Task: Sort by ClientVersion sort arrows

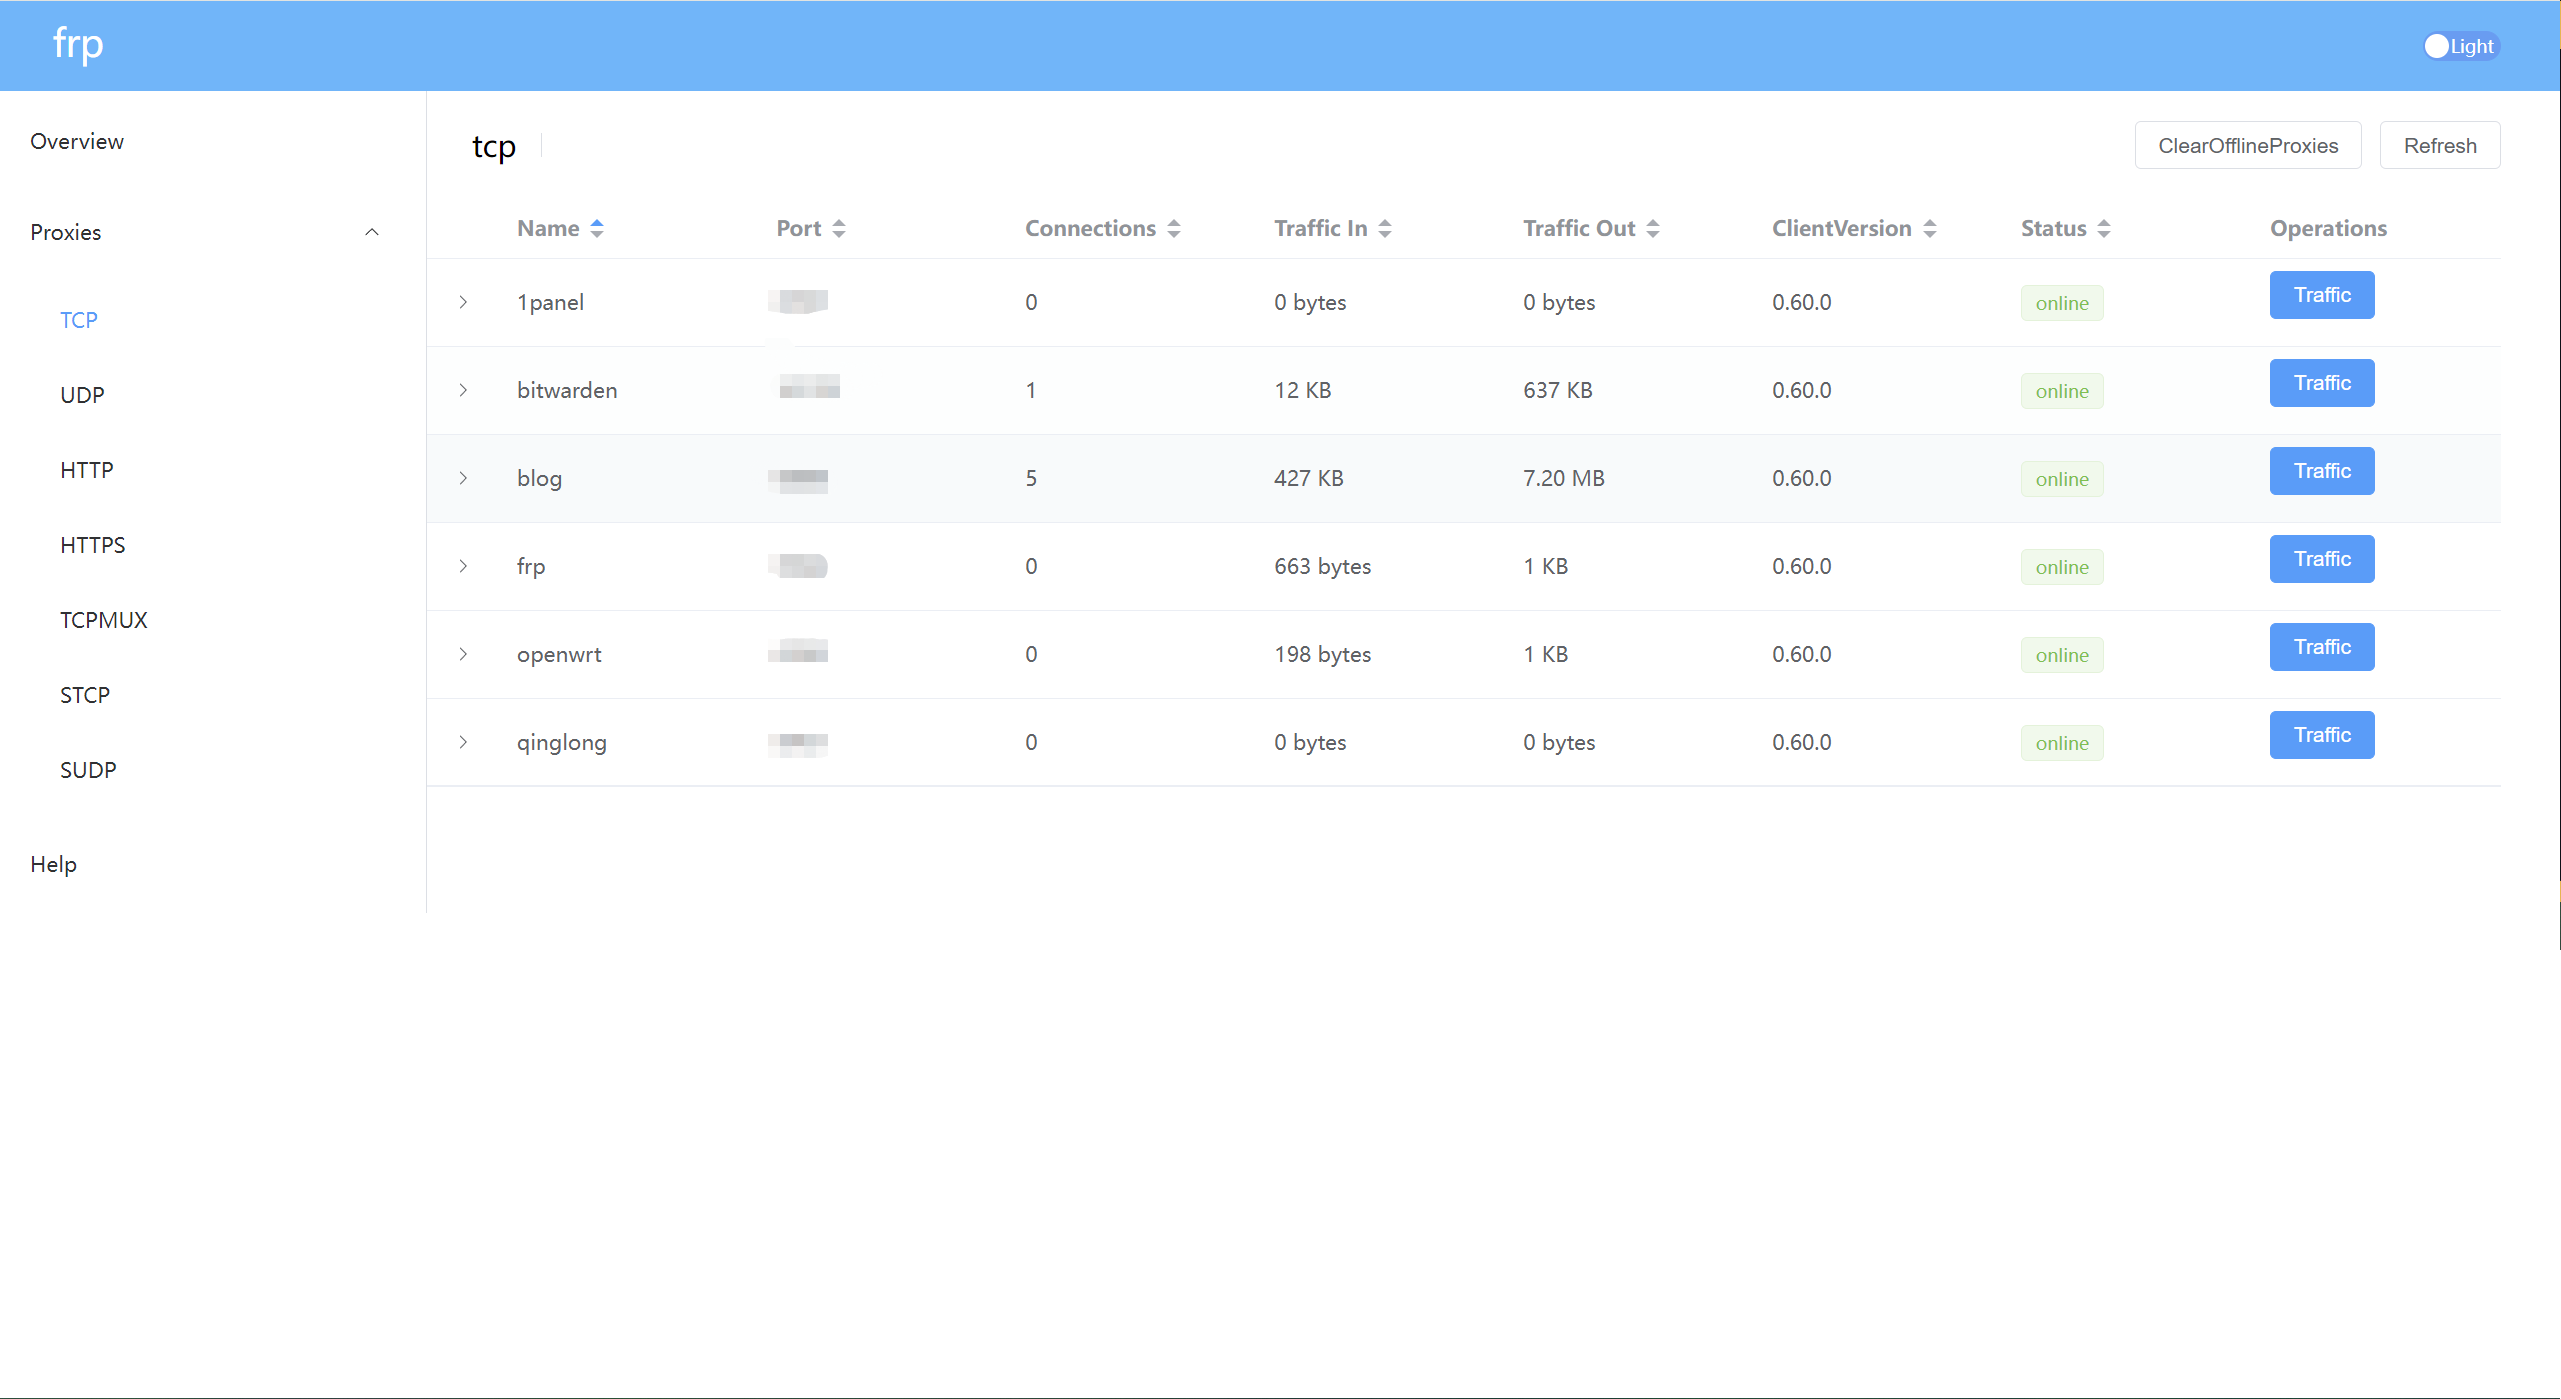Action: [1930, 229]
